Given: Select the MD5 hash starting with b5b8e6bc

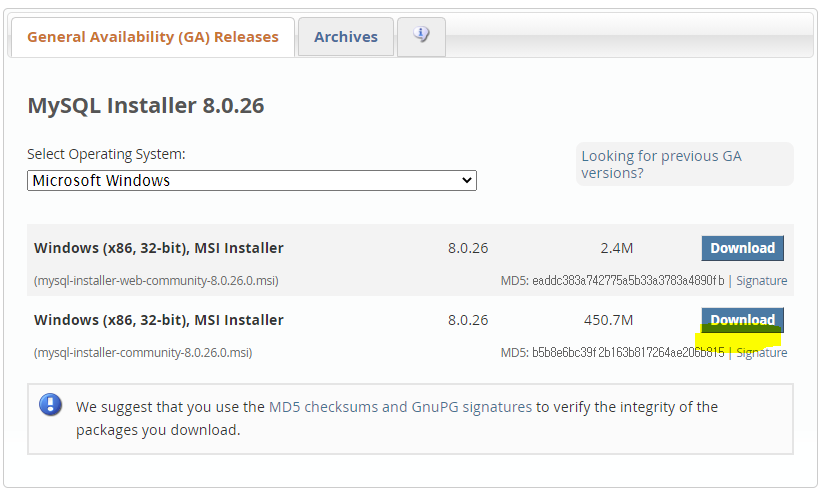Looking at the screenshot, I should click(628, 353).
